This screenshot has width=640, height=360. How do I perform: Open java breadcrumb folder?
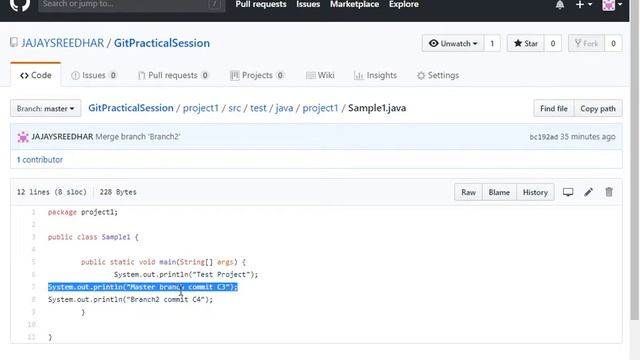[x=284, y=108]
